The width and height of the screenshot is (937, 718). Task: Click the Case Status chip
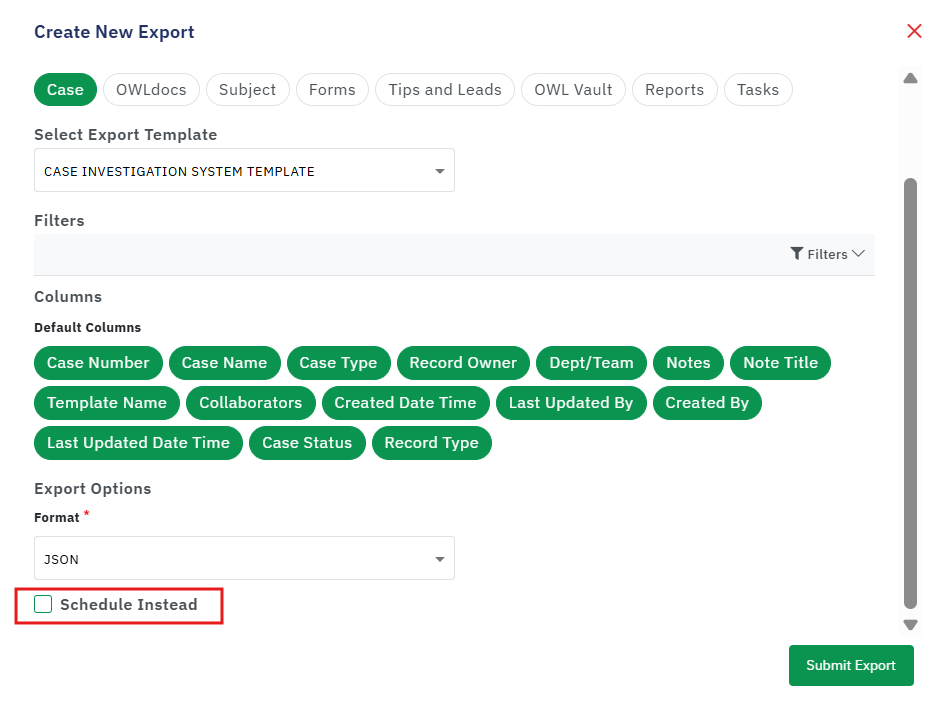tap(307, 443)
